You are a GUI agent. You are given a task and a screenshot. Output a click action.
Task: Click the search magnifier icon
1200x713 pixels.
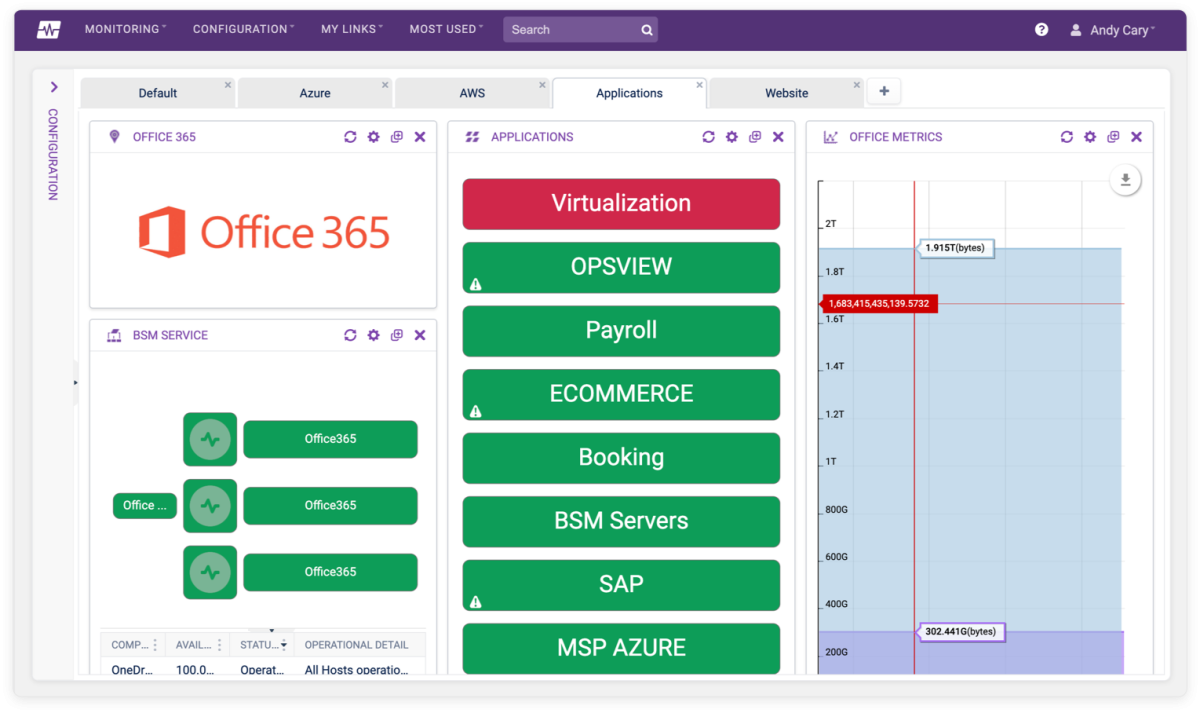tap(647, 29)
